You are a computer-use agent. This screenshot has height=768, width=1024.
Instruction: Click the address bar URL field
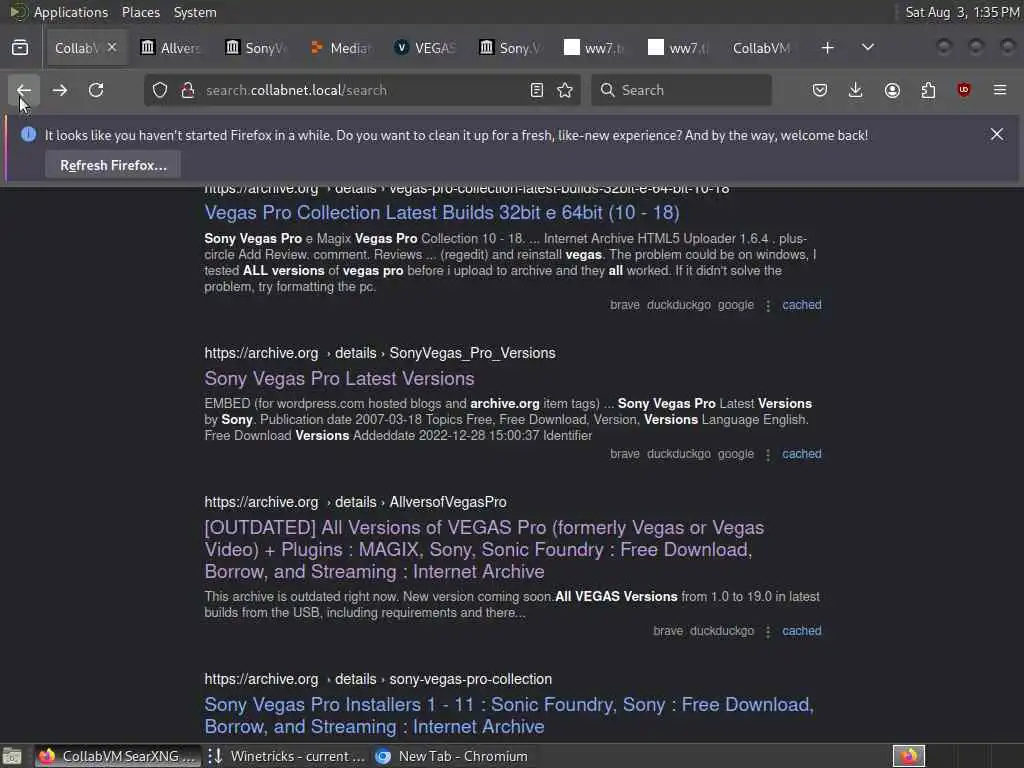362,90
